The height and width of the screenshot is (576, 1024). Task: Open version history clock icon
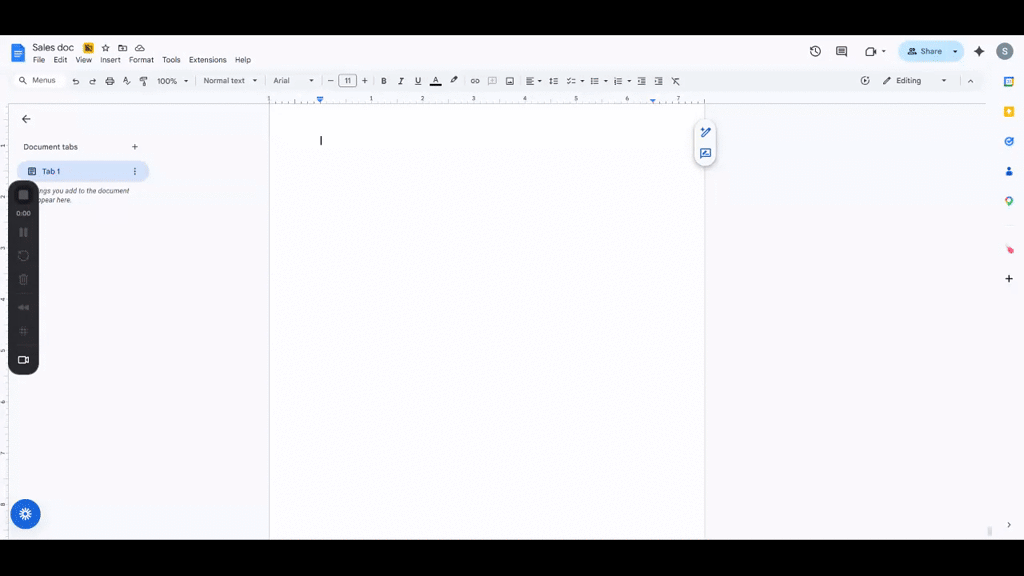click(x=815, y=51)
